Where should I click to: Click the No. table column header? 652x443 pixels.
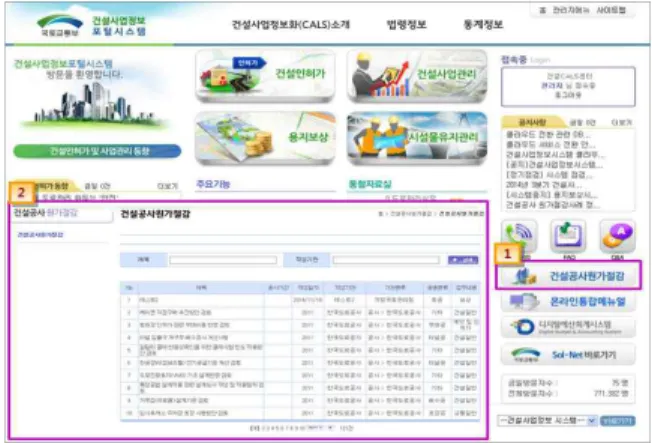pos(129,287)
